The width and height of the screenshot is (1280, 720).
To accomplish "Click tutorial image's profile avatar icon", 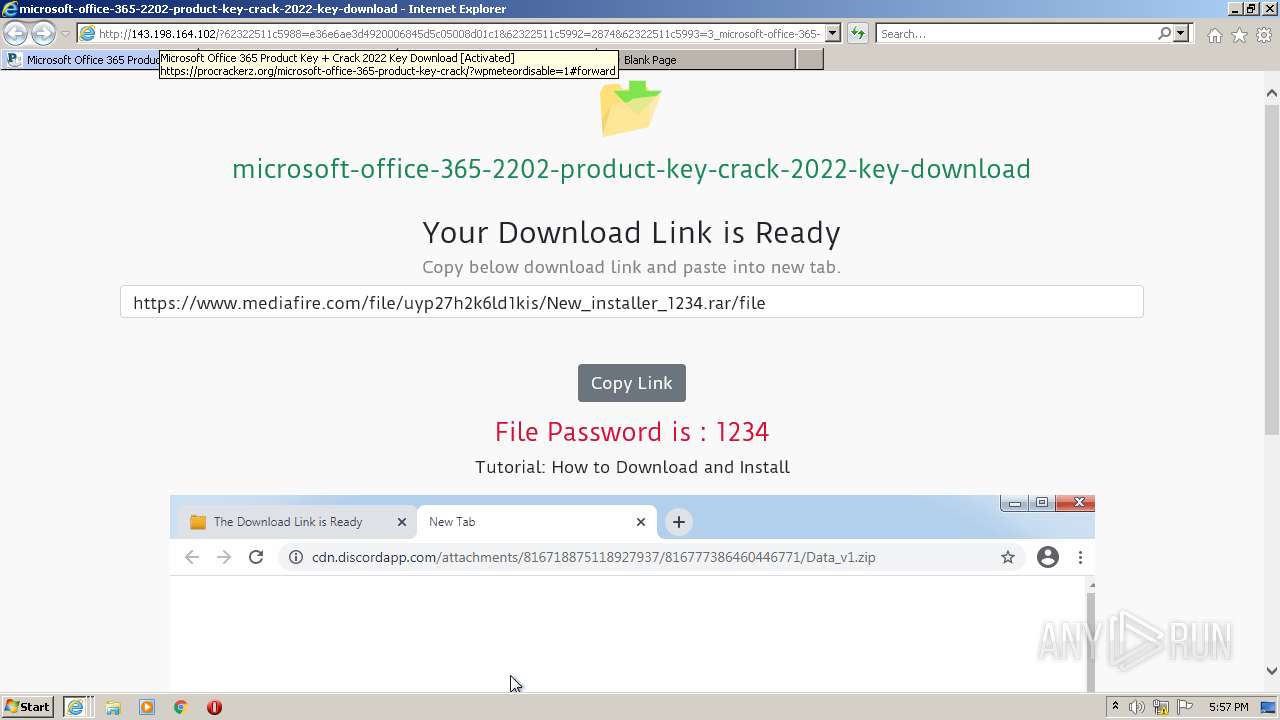I will [1047, 557].
